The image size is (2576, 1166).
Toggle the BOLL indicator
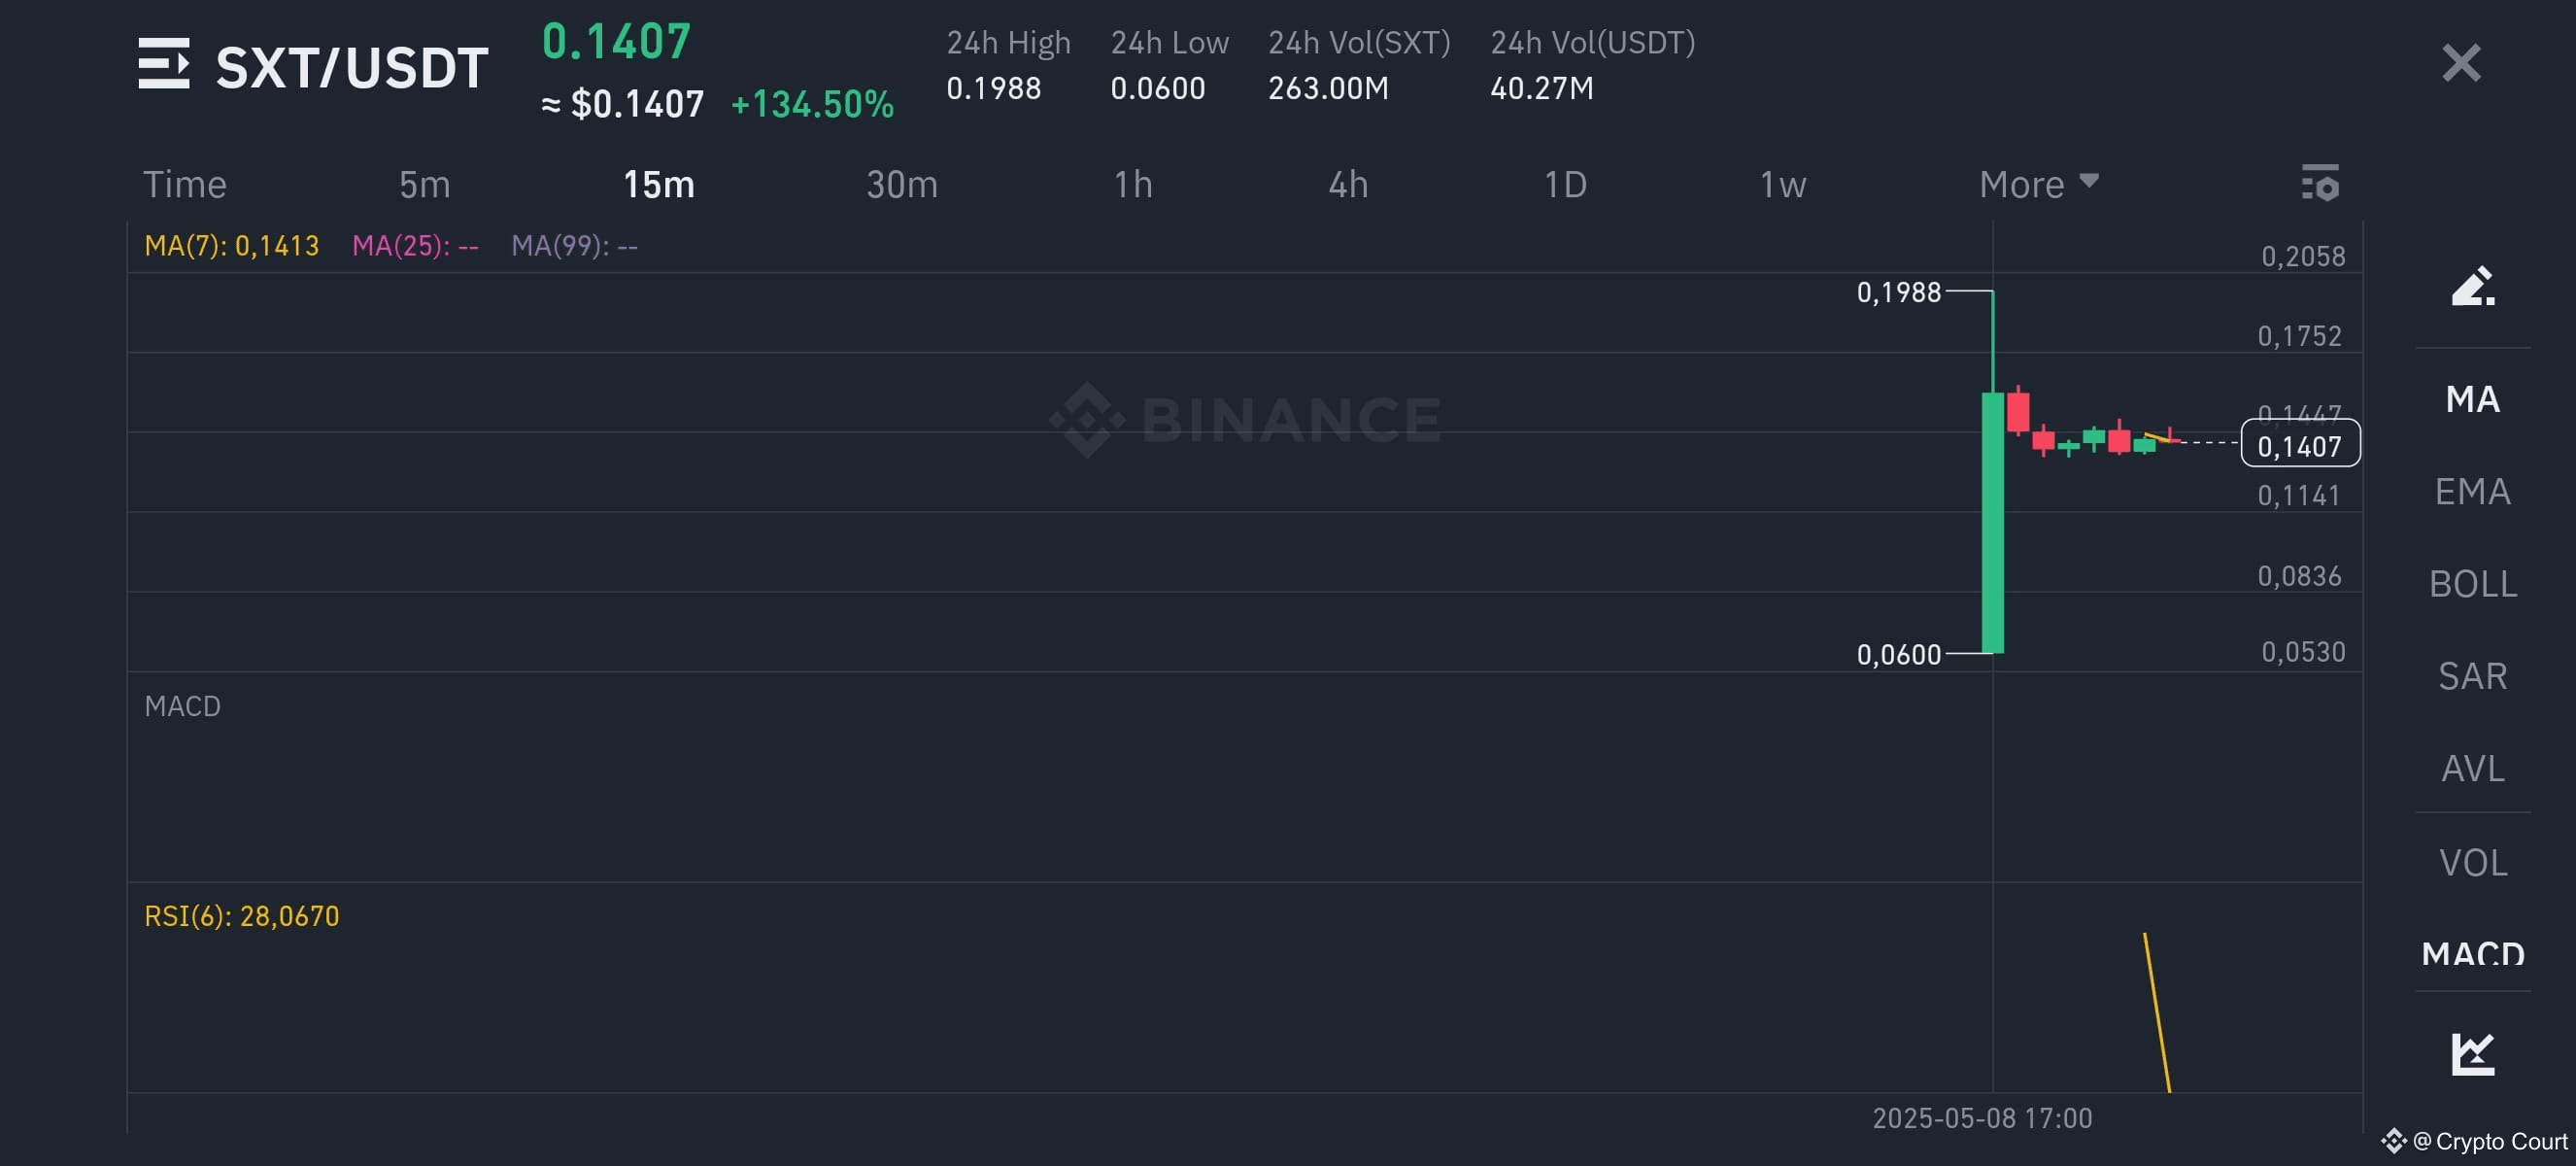(x=2473, y=583)
